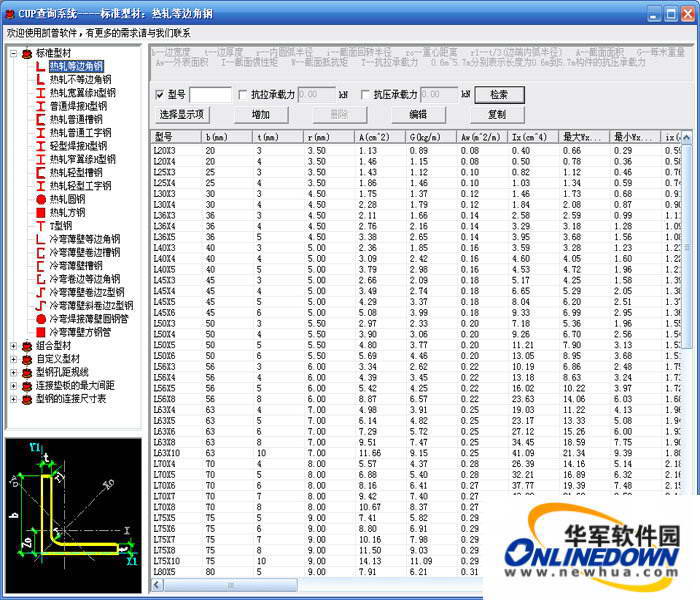Select the 冷弯薄壁方钢管 square tube icon
This screenshot has width=700, height=600.
tap(41, 332)
